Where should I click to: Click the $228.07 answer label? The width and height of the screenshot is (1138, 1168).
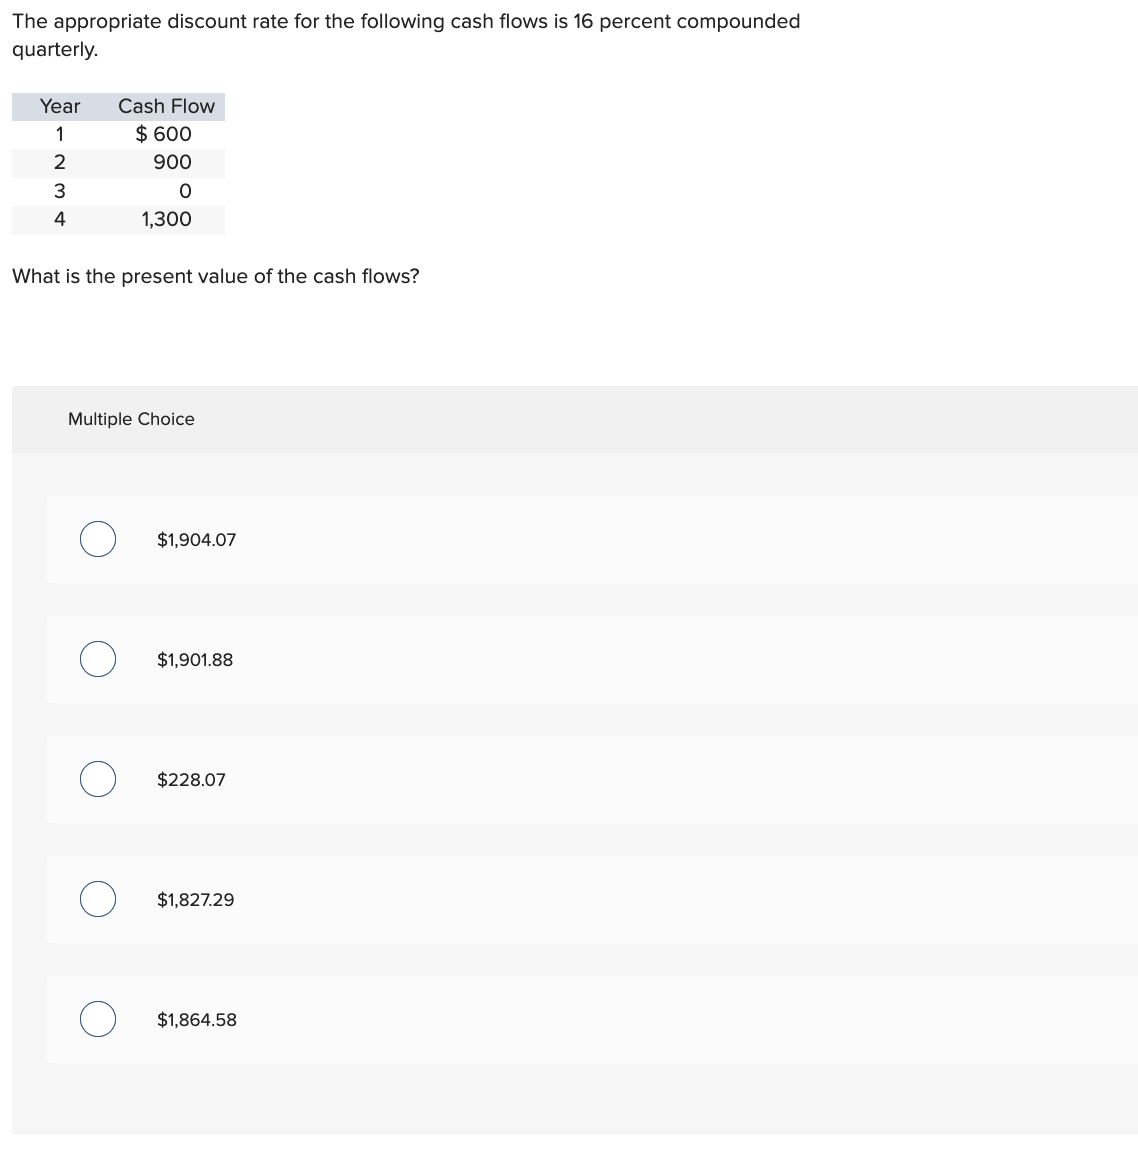point(191,780)
